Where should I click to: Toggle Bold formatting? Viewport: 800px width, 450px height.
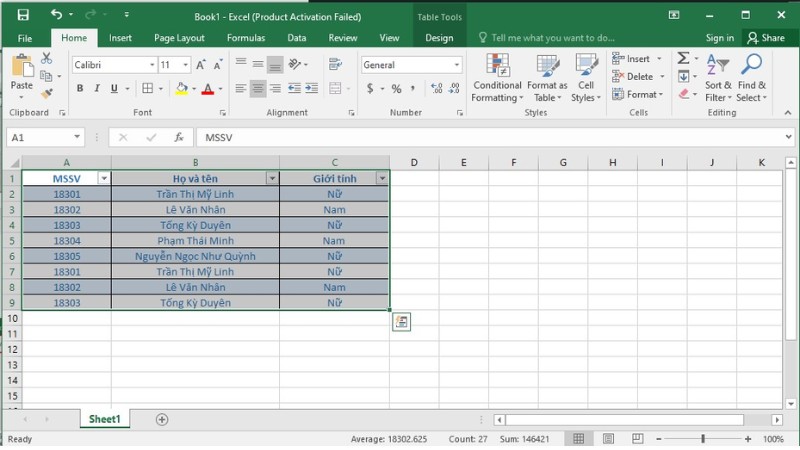click(x=80, y=88)
